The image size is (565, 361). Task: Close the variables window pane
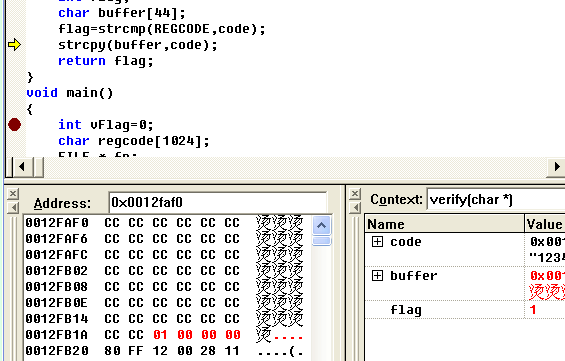355,194
